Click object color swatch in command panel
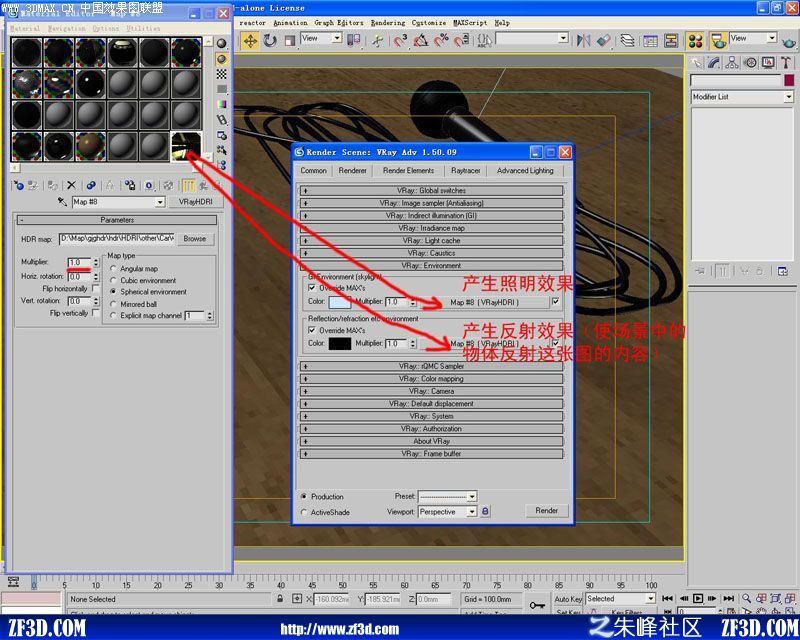Screen dimensions: 800x640 point(789,80)
